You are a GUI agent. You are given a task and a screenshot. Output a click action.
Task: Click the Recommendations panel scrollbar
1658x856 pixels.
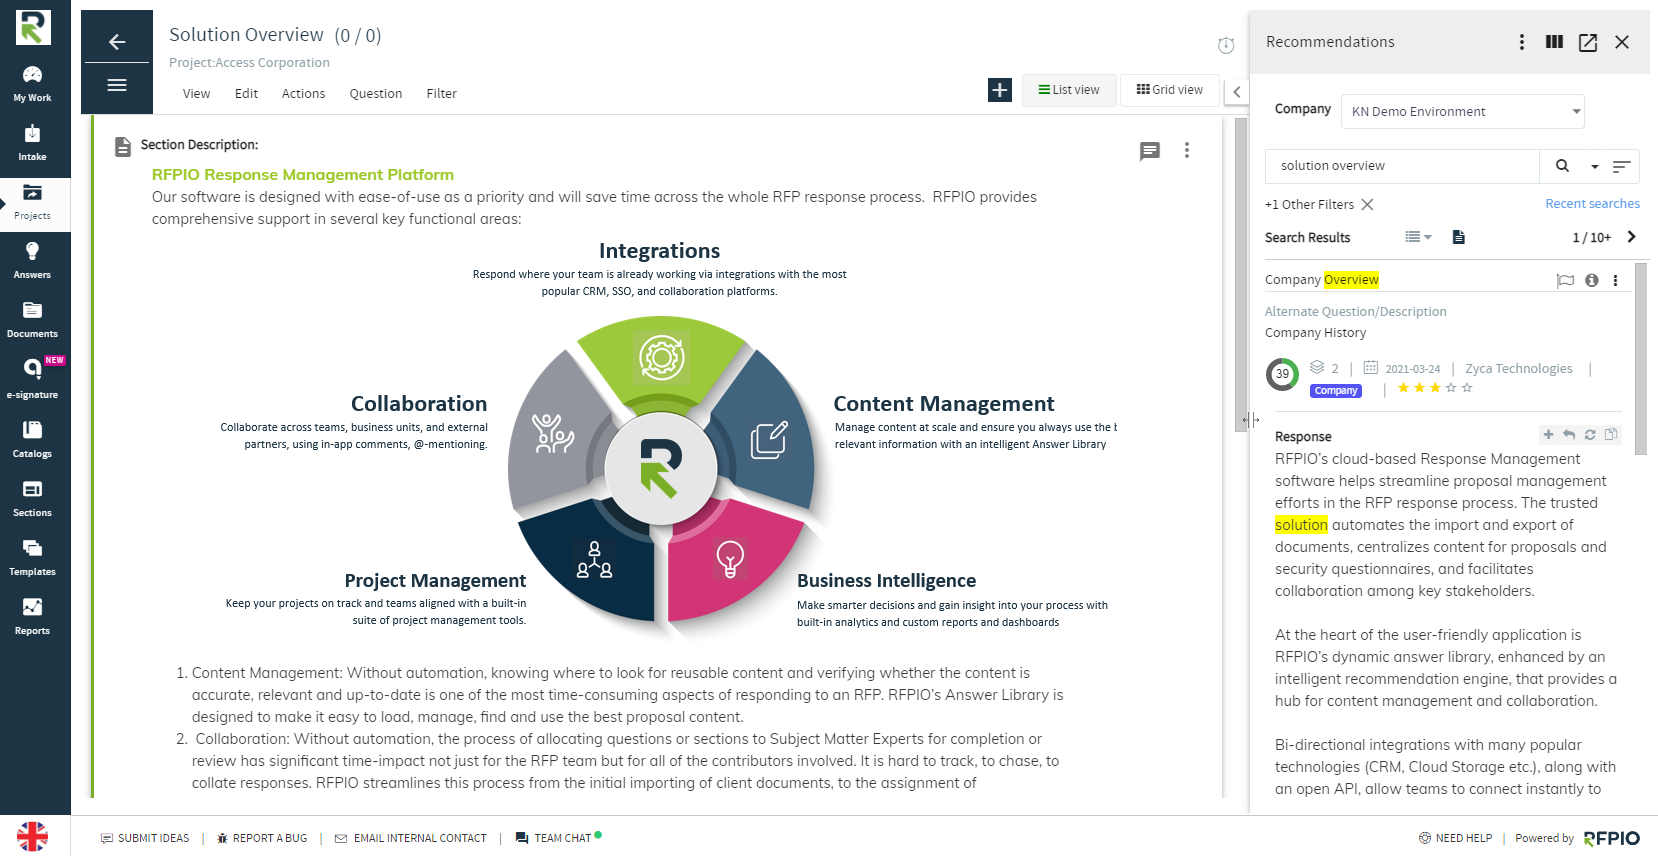pos(1640,359)
